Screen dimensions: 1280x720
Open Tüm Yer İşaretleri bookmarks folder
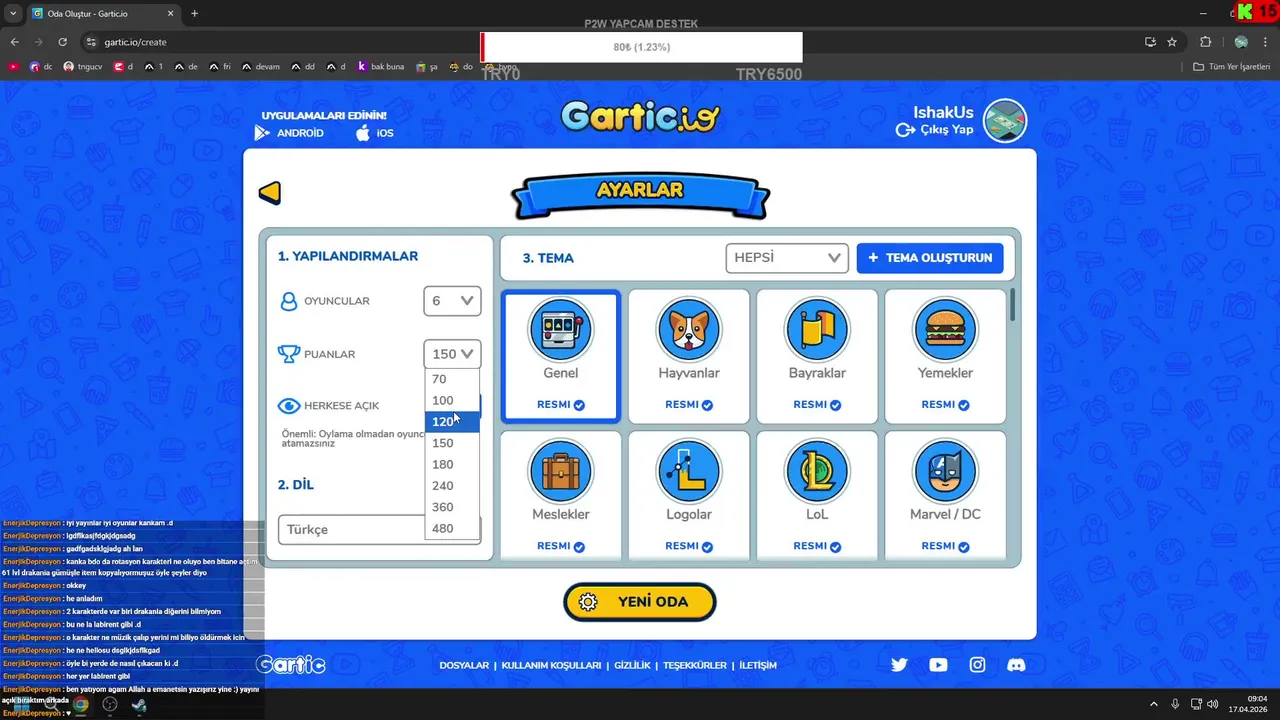[x=1232, y=67]
